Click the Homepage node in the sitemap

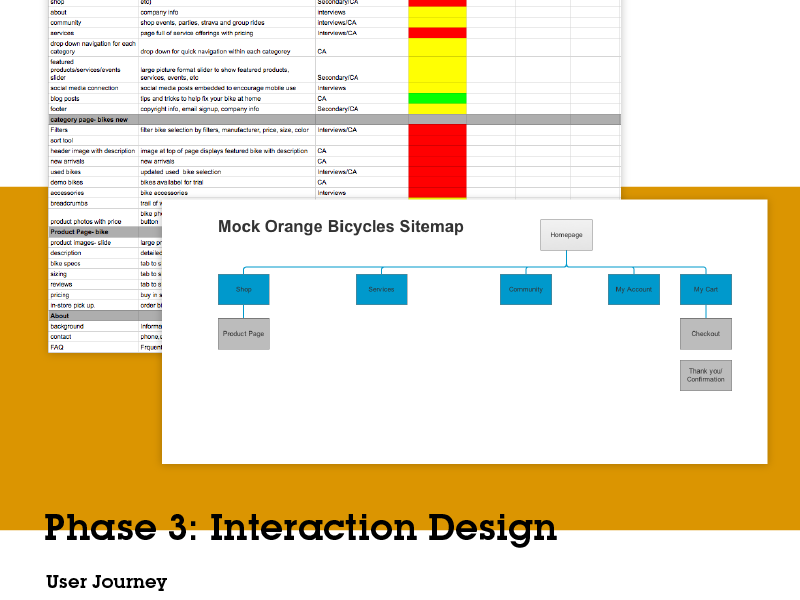click(x=566, y=235)
